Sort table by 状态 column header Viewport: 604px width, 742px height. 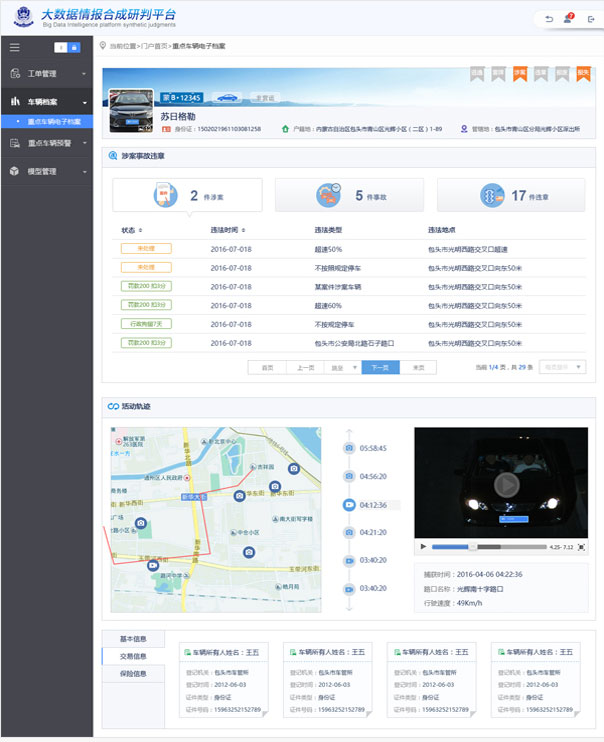[x=132, y=230]
